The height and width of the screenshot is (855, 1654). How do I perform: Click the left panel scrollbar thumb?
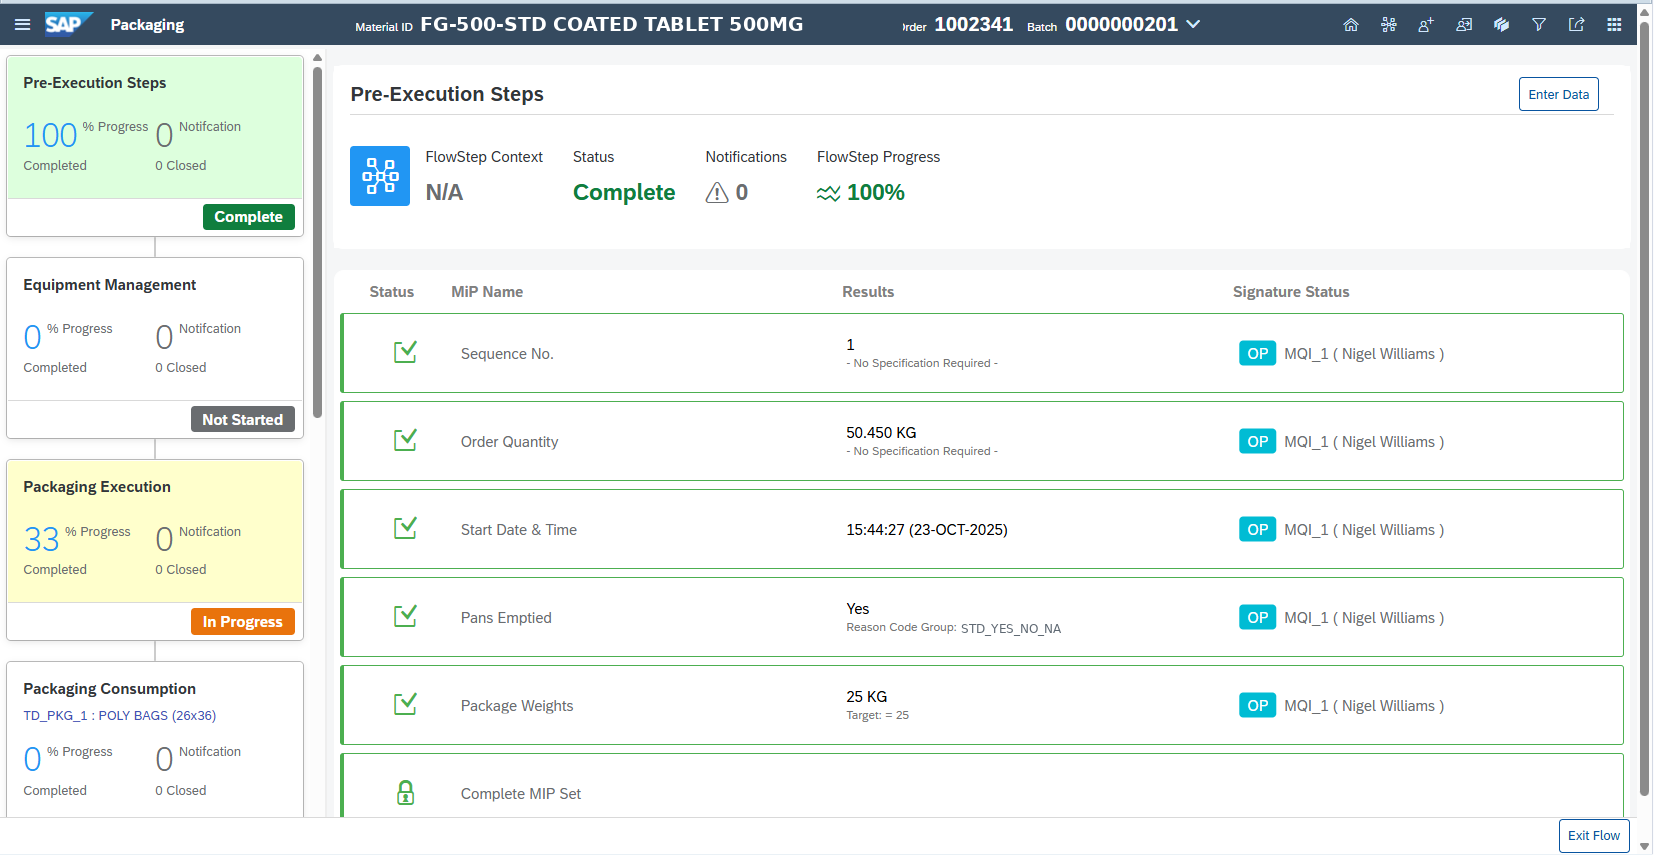(318, 240)
